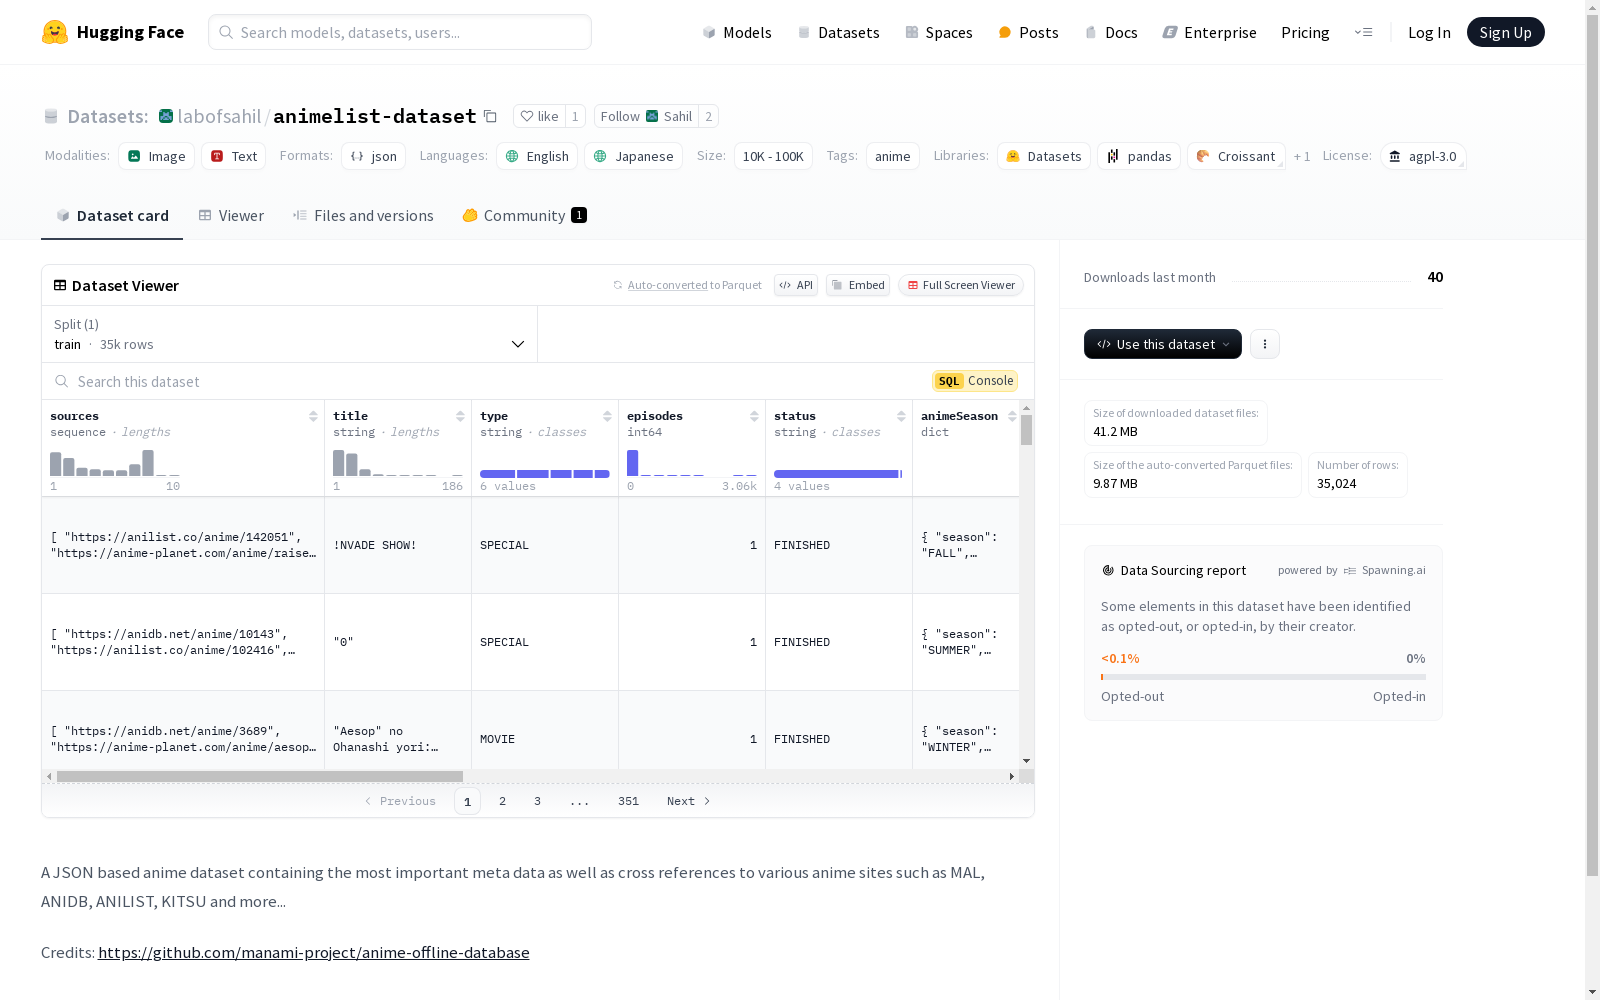Copy dataset name with the copy icon
The height and width of the screenshot is (1000, 1600).
coord(490,116)
